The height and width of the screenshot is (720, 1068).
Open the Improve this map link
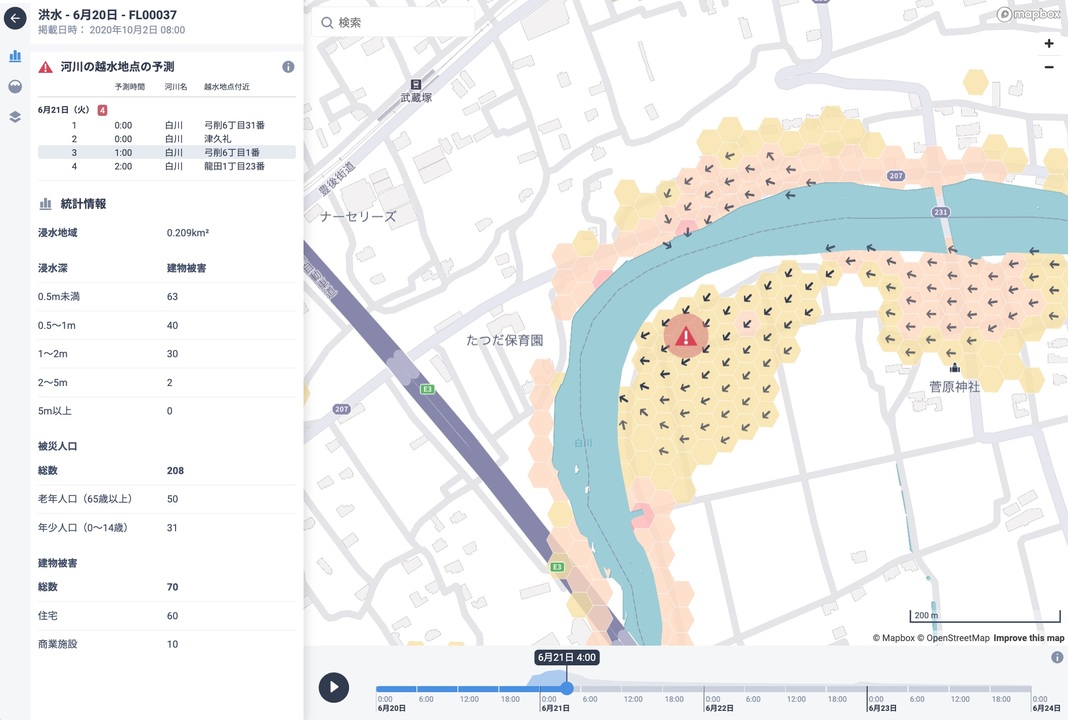click(x=1028, y=638)
